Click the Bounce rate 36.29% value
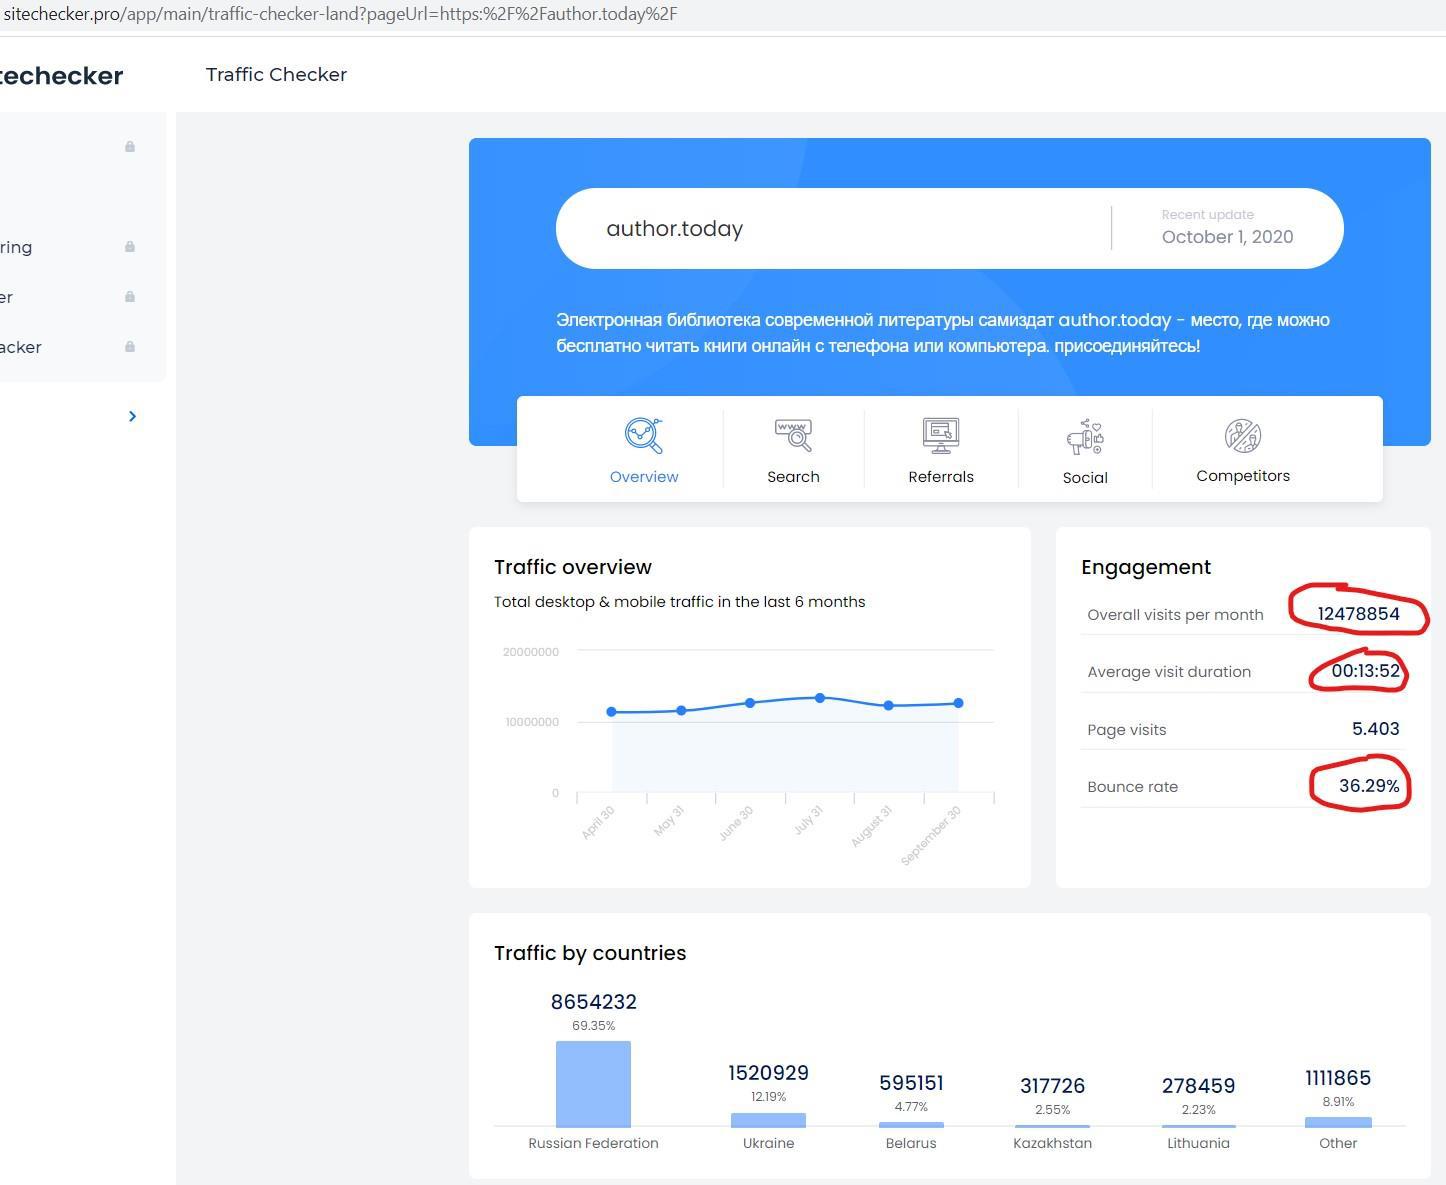This screenshot has height=1185, width=1446. coord(1368,786)
